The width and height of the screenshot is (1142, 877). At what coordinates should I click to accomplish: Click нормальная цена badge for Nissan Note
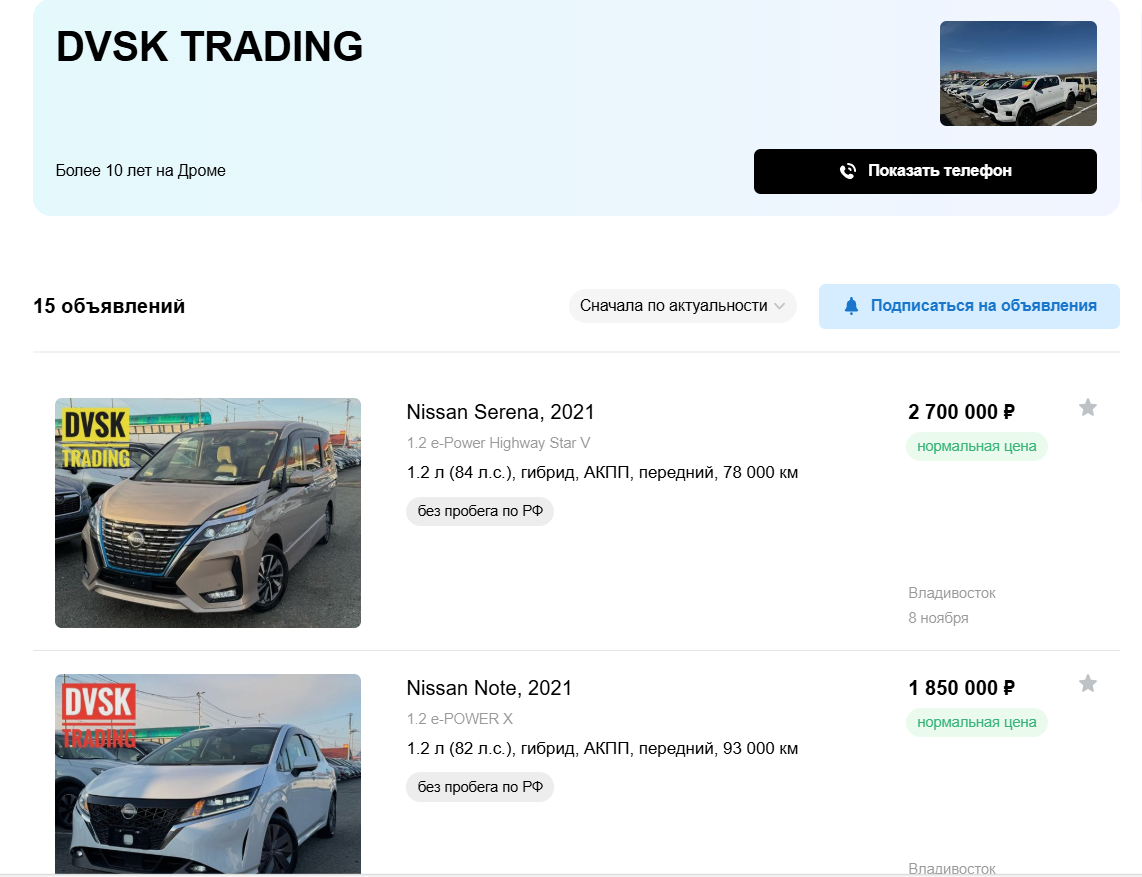click(976, 723)
